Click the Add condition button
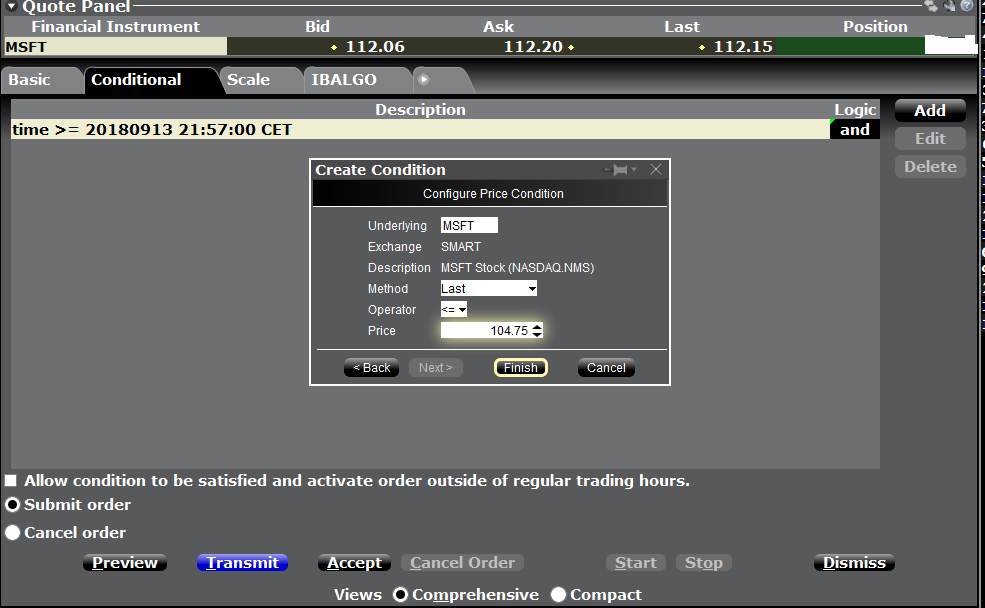 (930, 111)
